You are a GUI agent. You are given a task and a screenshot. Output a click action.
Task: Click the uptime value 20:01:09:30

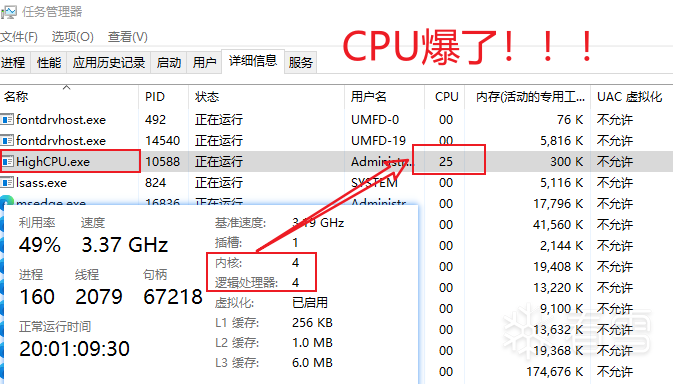coord(74,349)
